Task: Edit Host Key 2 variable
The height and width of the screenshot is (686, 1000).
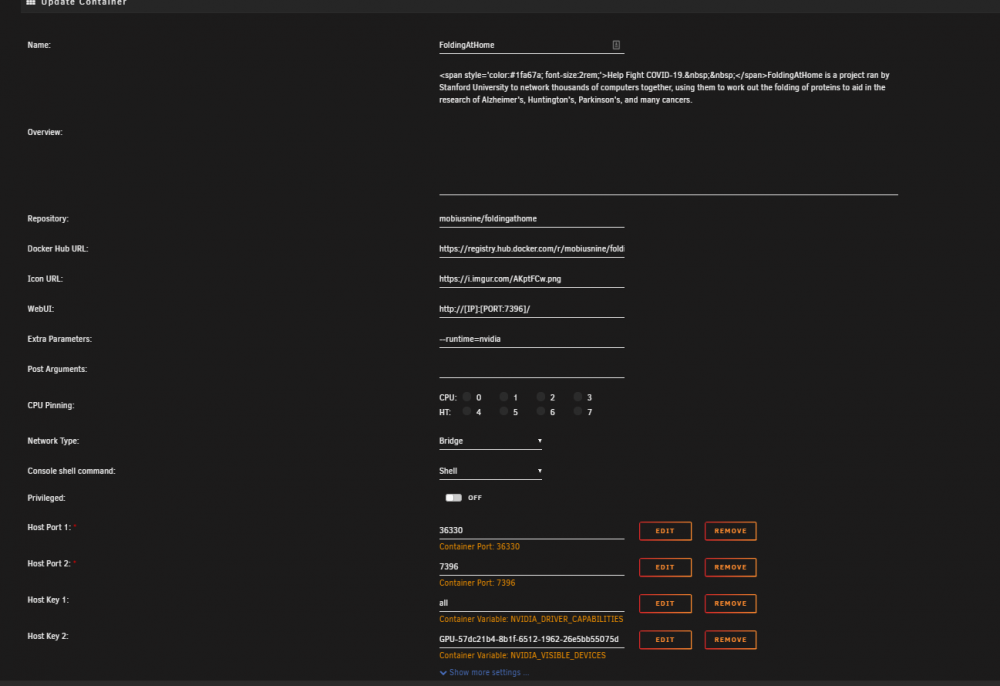Action: [665, 639]
